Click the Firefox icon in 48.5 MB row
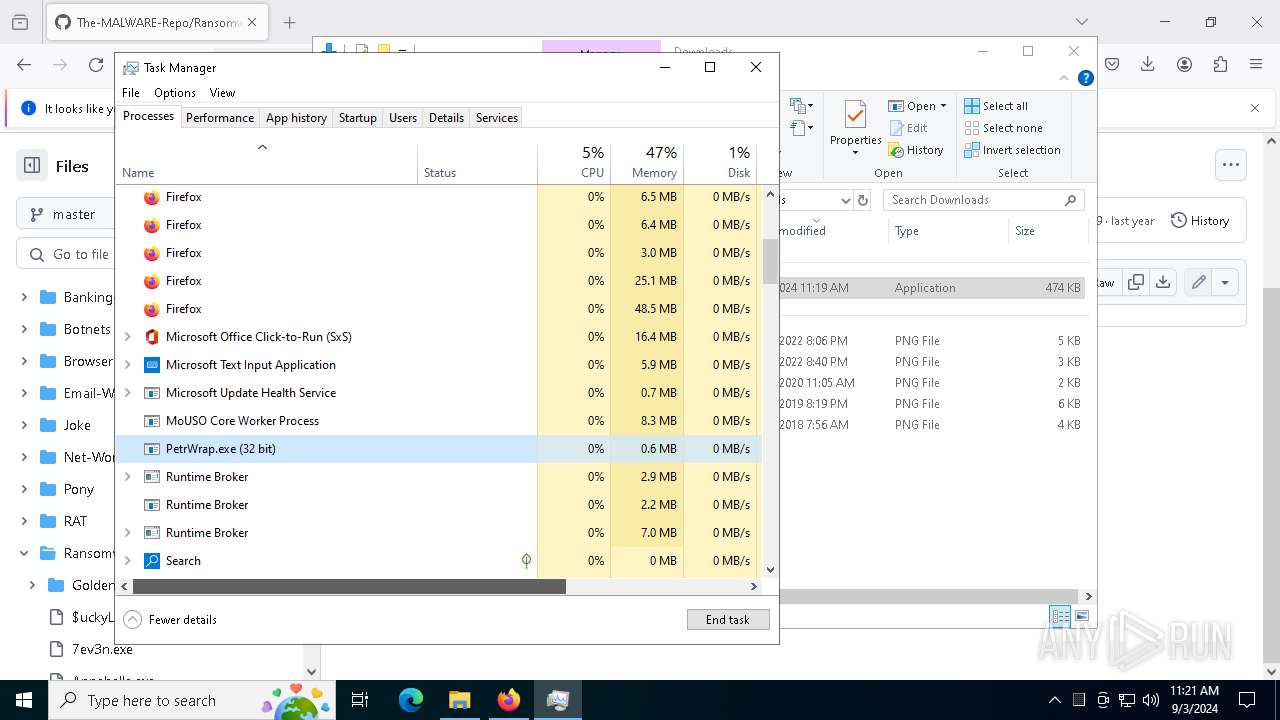Viewport: 1280px width, 720px height. 152,309
